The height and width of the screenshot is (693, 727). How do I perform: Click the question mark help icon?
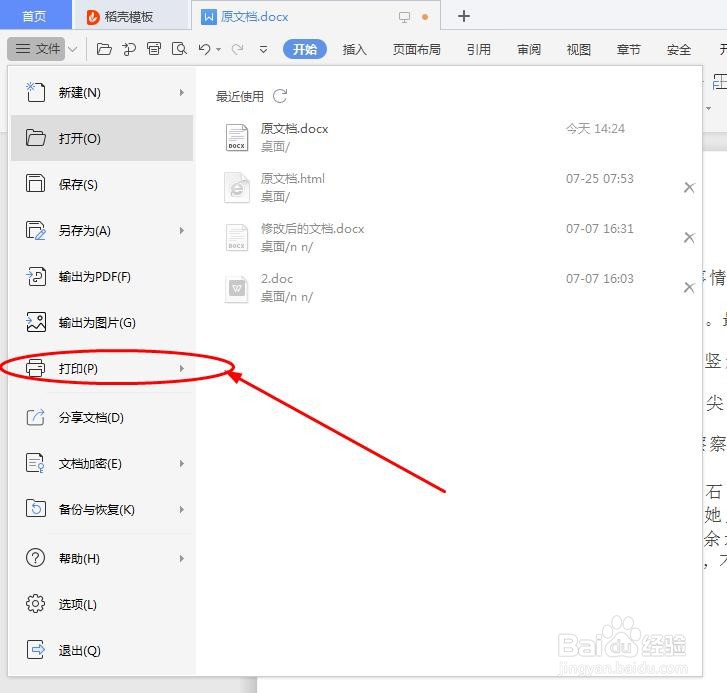coord(36,558)
